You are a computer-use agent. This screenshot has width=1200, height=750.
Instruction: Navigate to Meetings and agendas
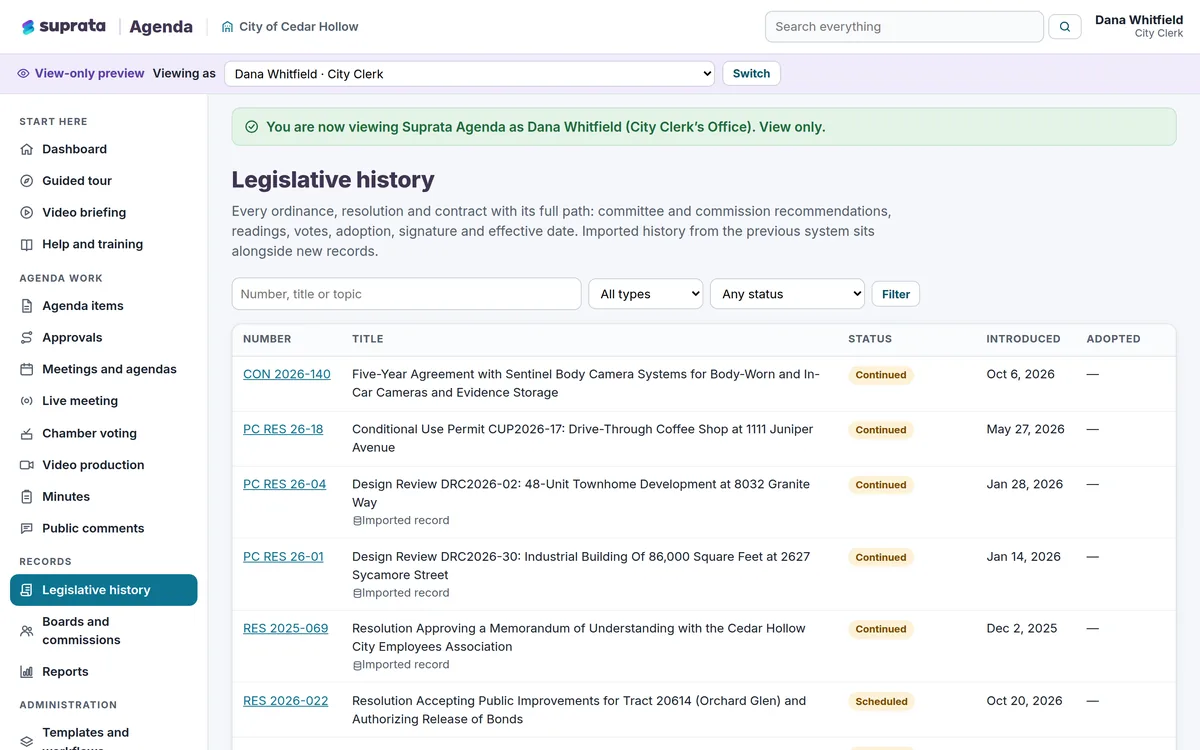[x=104, y=369]
